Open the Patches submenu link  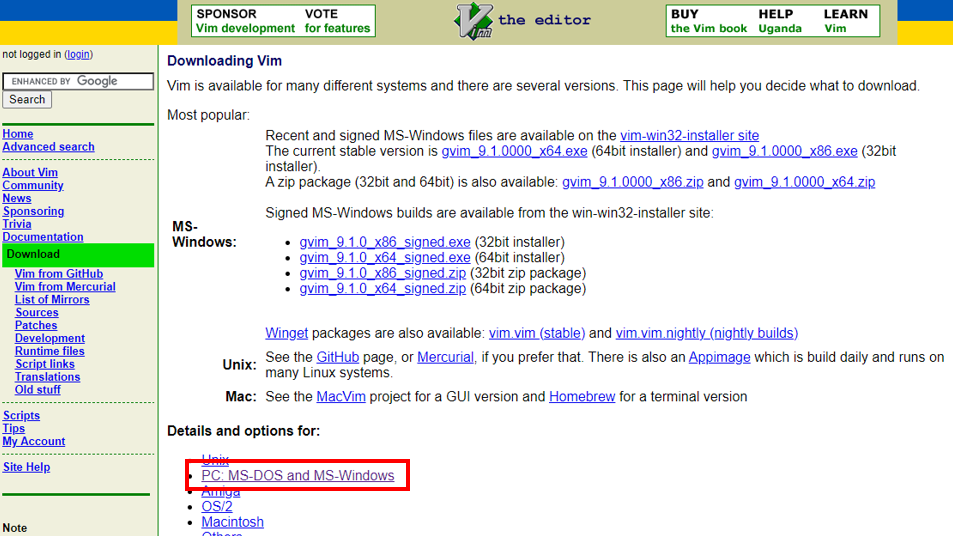coord(36,325)
